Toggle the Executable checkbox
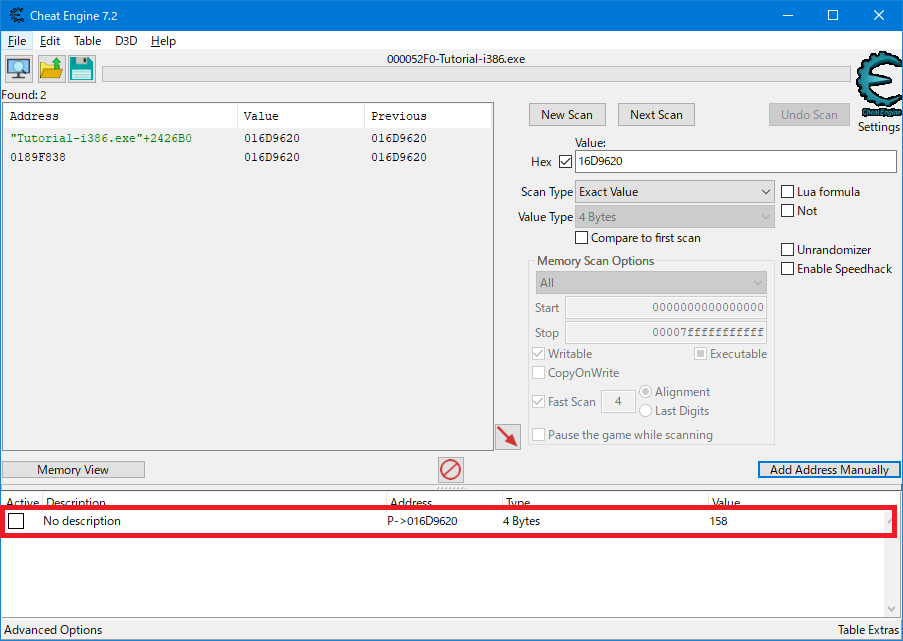Viewport: 903px width, 641px height. point(700,354)
